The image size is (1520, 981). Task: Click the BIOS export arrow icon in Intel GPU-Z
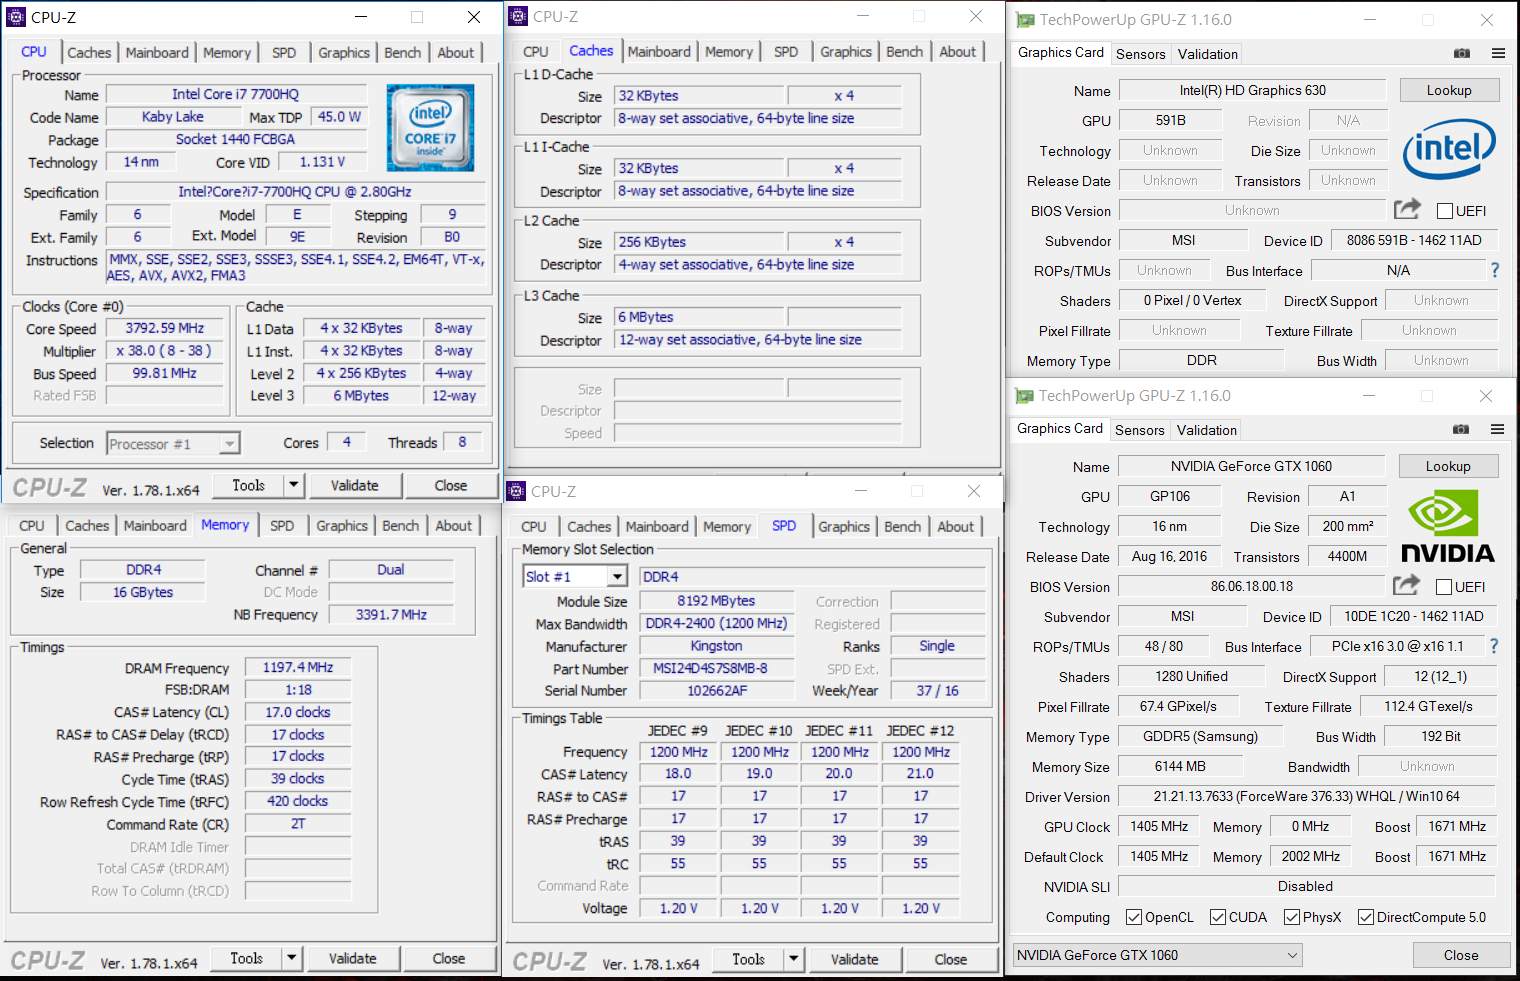tap(1407, 209)
